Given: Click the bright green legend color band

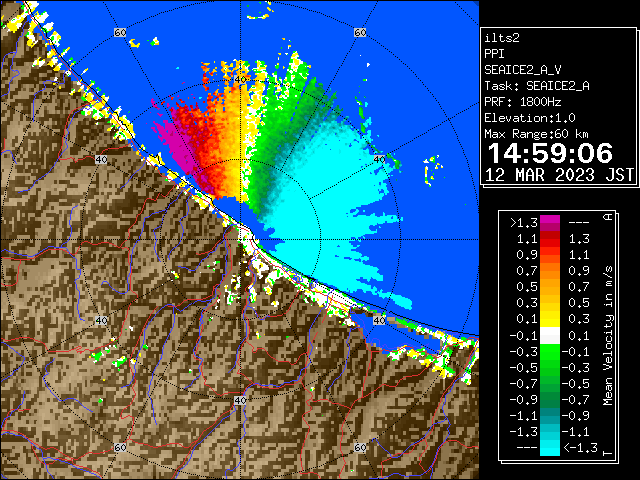Looking at the screenshot, I should coord(550,352).
